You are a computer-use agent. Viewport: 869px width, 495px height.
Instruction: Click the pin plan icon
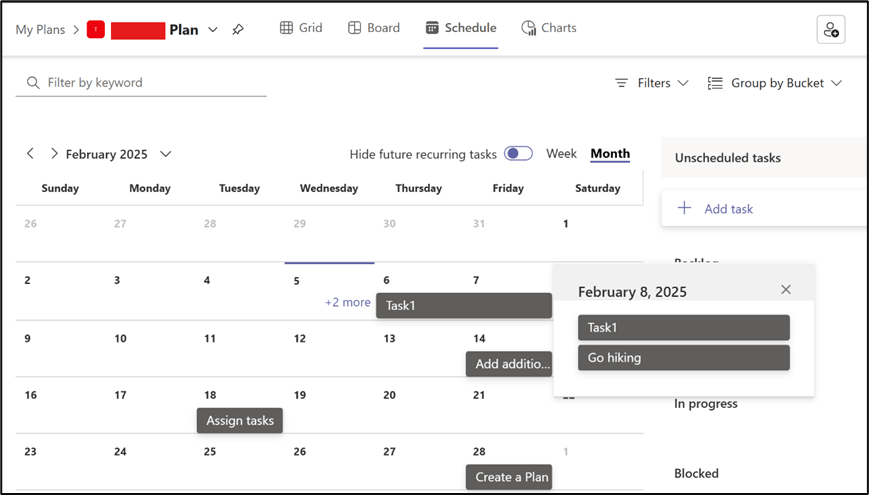238,29
